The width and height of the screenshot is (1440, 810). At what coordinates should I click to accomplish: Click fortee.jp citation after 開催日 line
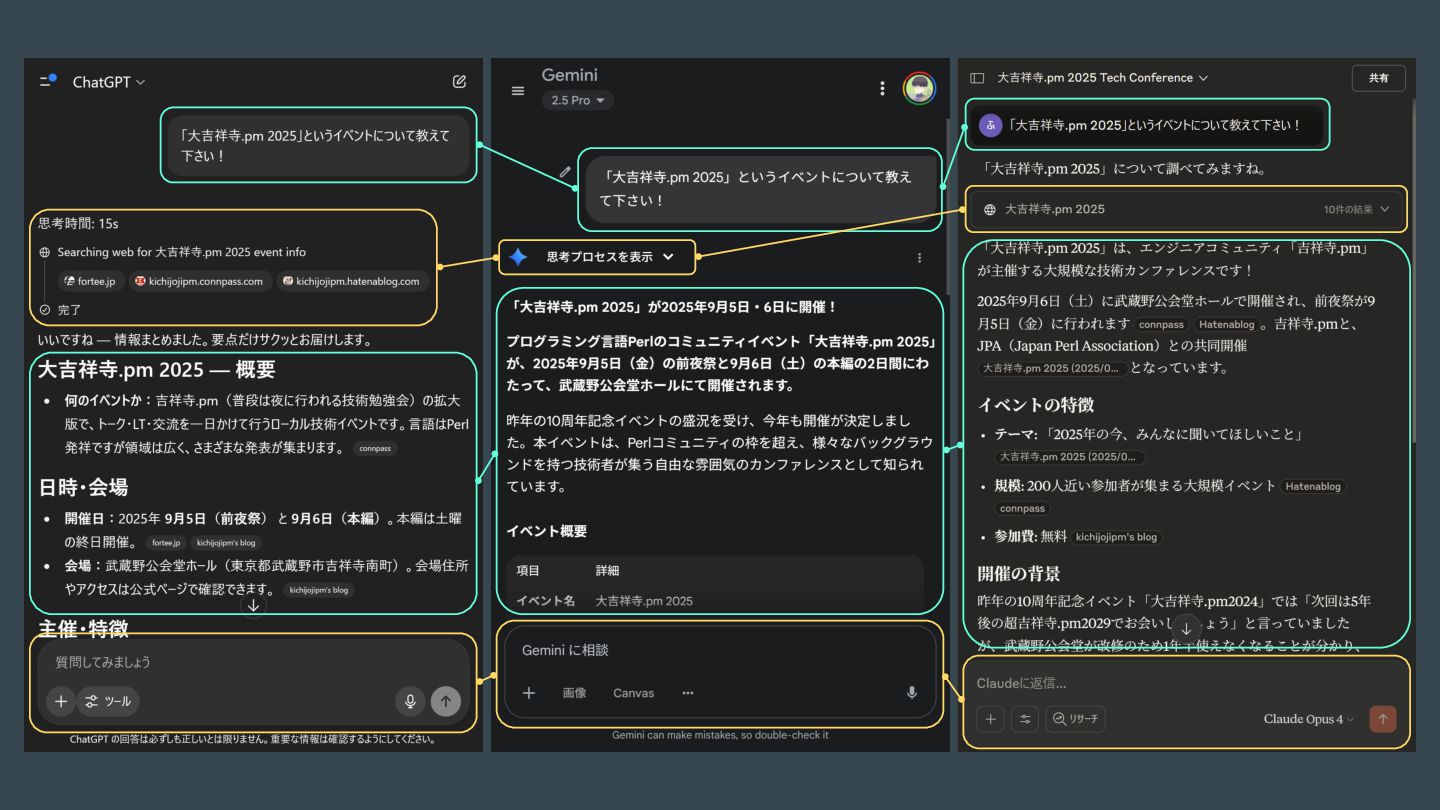coord(166,543)
